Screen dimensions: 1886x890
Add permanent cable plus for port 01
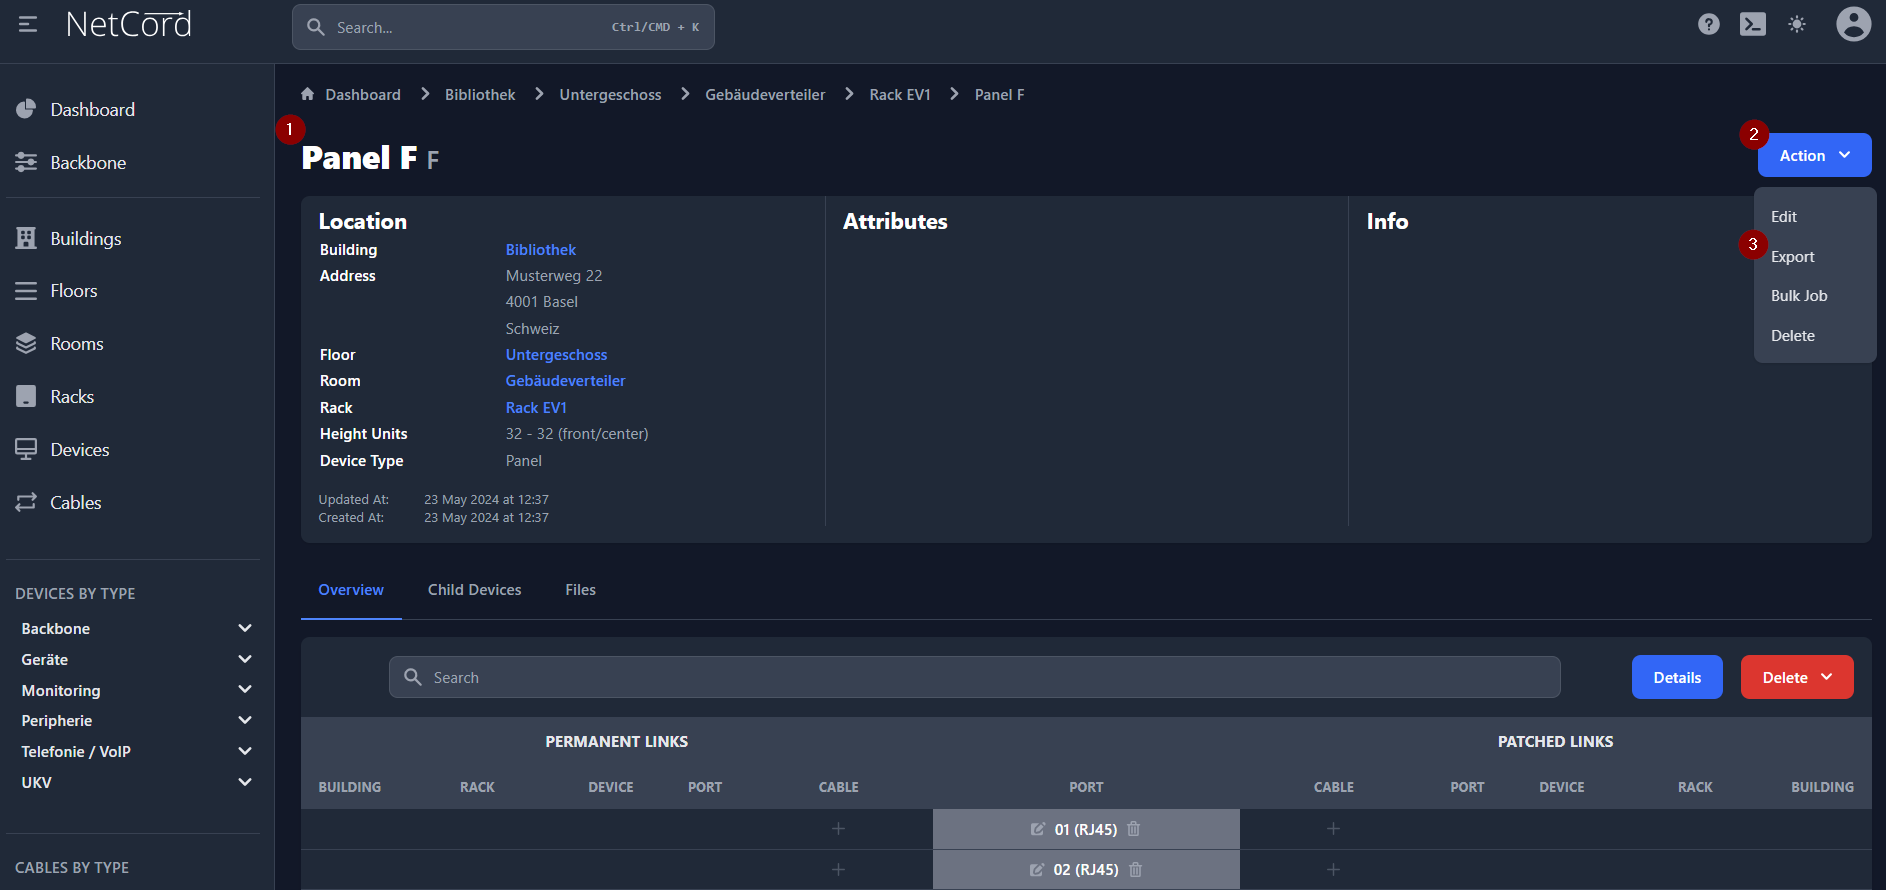click(838, 829)
